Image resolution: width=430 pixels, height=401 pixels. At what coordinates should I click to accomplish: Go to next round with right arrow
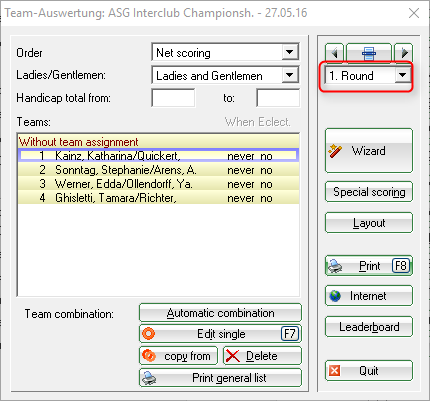pos(404,53)
